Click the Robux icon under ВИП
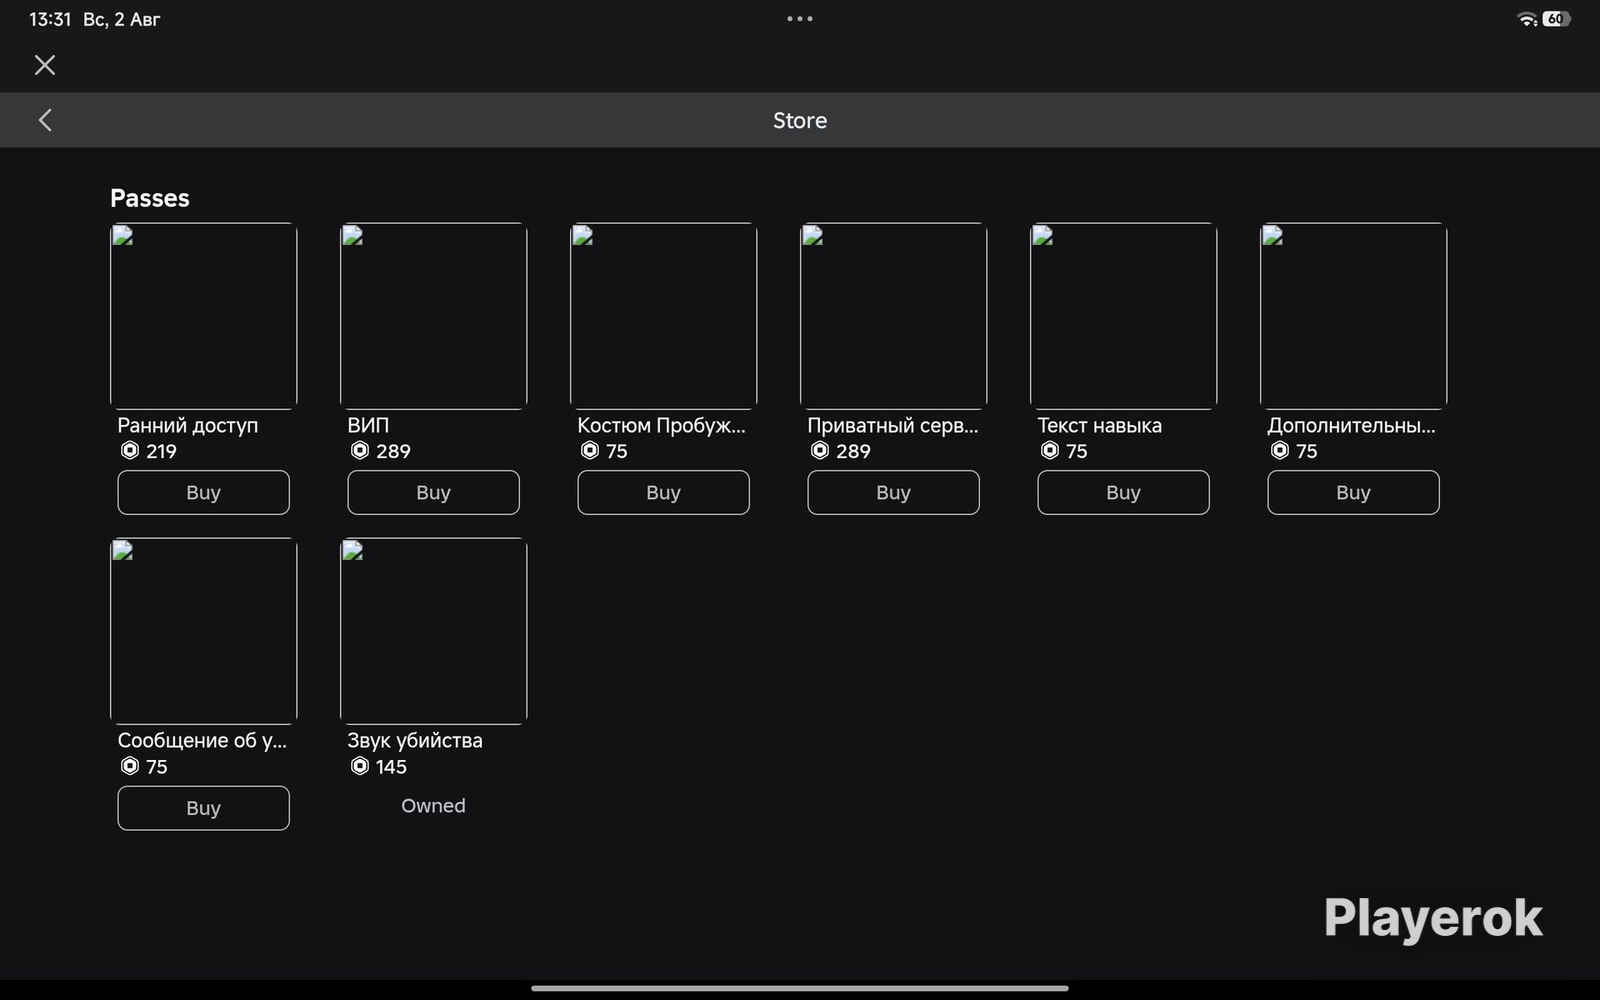Screen dimensions: 1600x1000 [x=360, y=451]
